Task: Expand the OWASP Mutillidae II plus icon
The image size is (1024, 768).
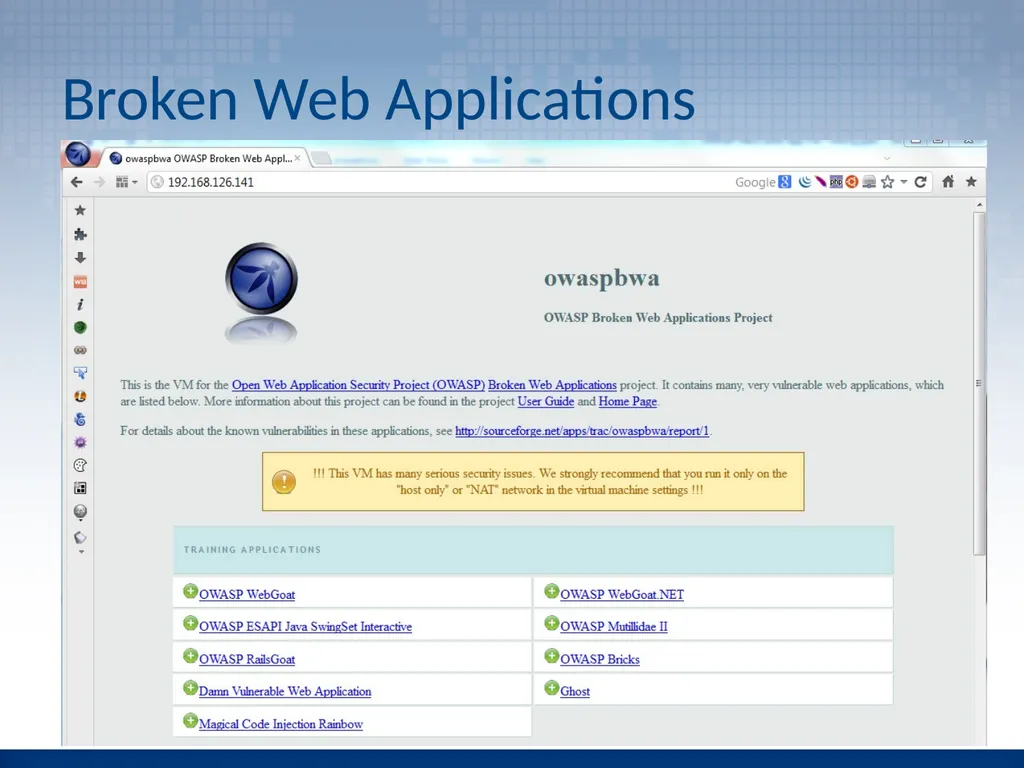Action: tap(552, 623)
